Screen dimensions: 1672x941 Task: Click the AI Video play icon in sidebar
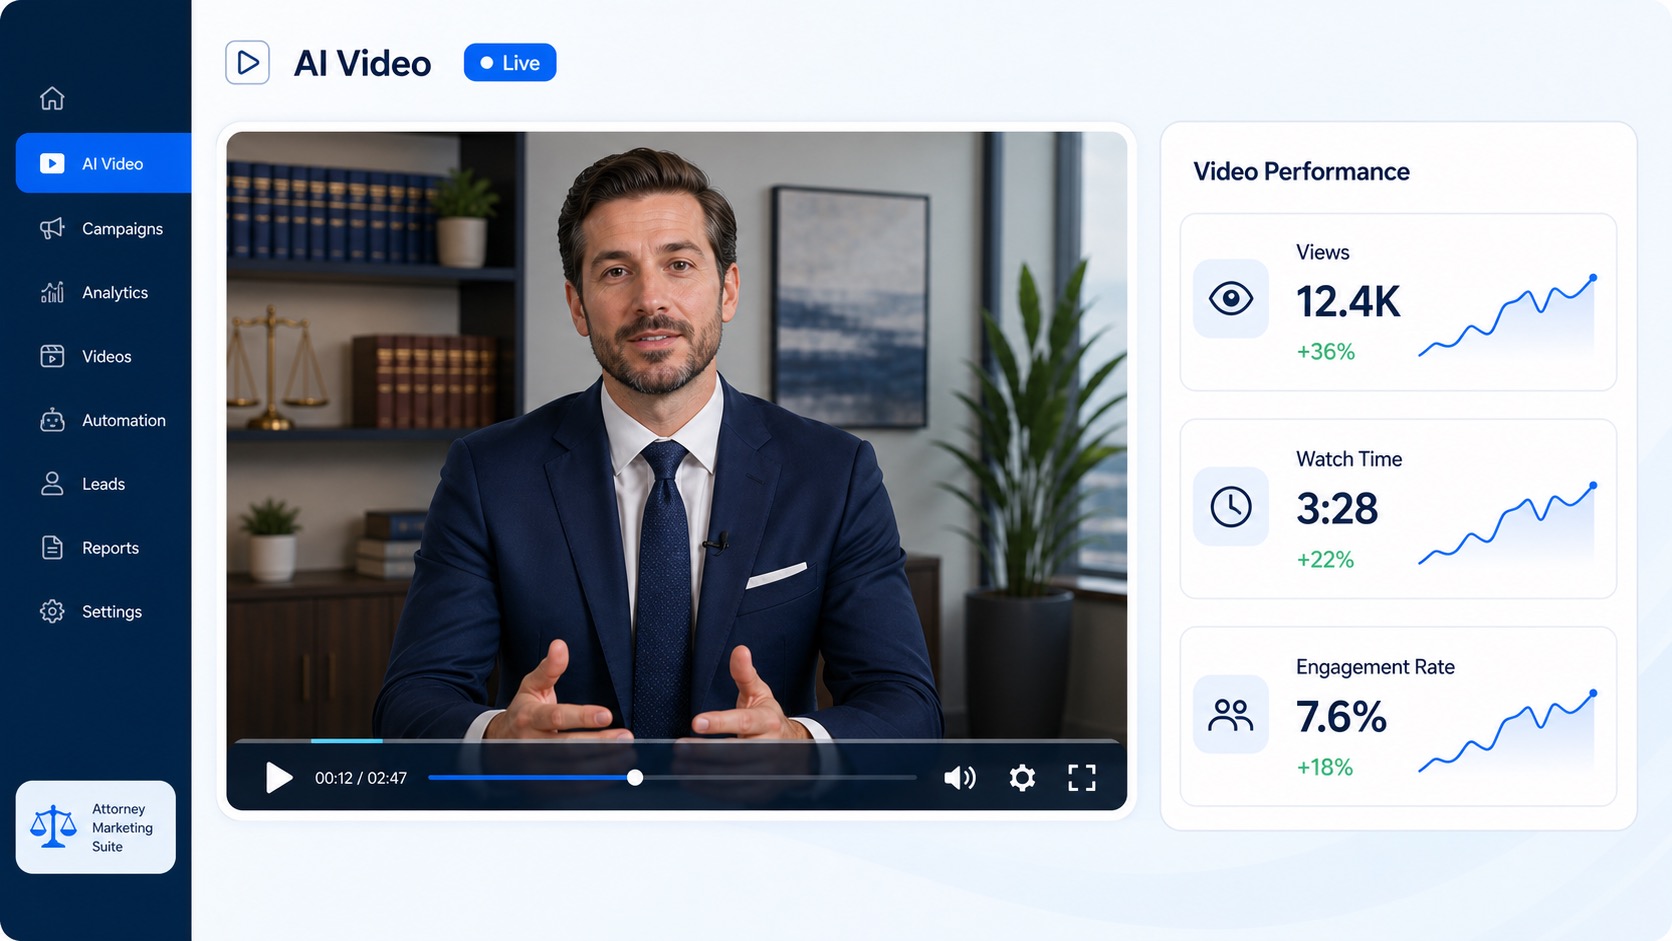tap(52, 163)
